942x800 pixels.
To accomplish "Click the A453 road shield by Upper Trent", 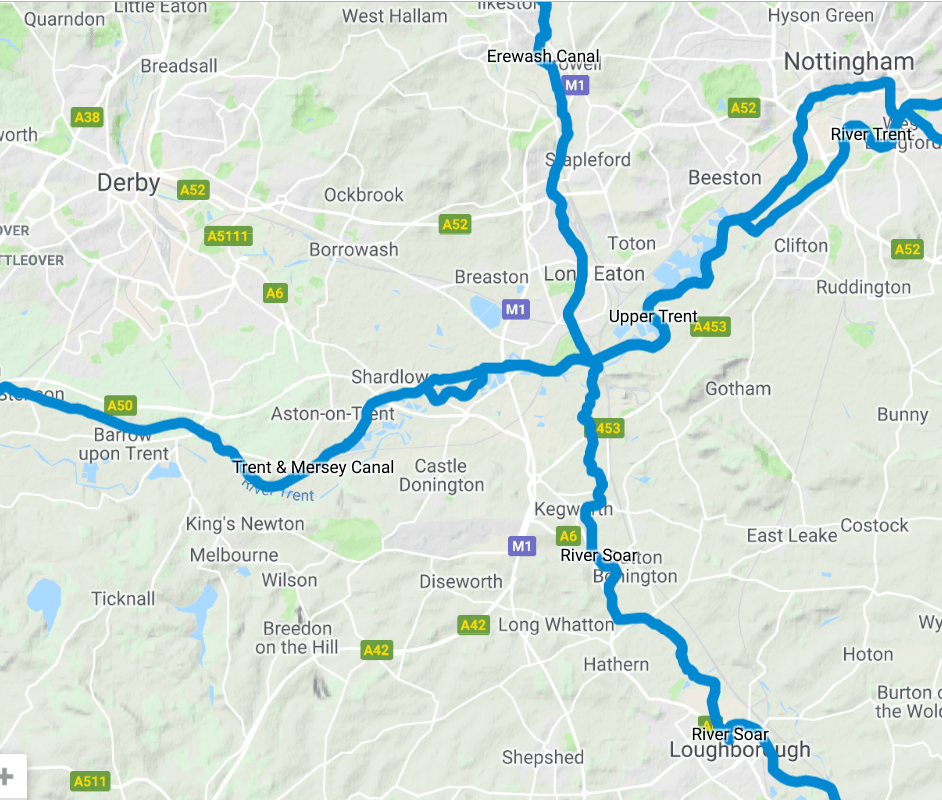I will pos(710,327).
